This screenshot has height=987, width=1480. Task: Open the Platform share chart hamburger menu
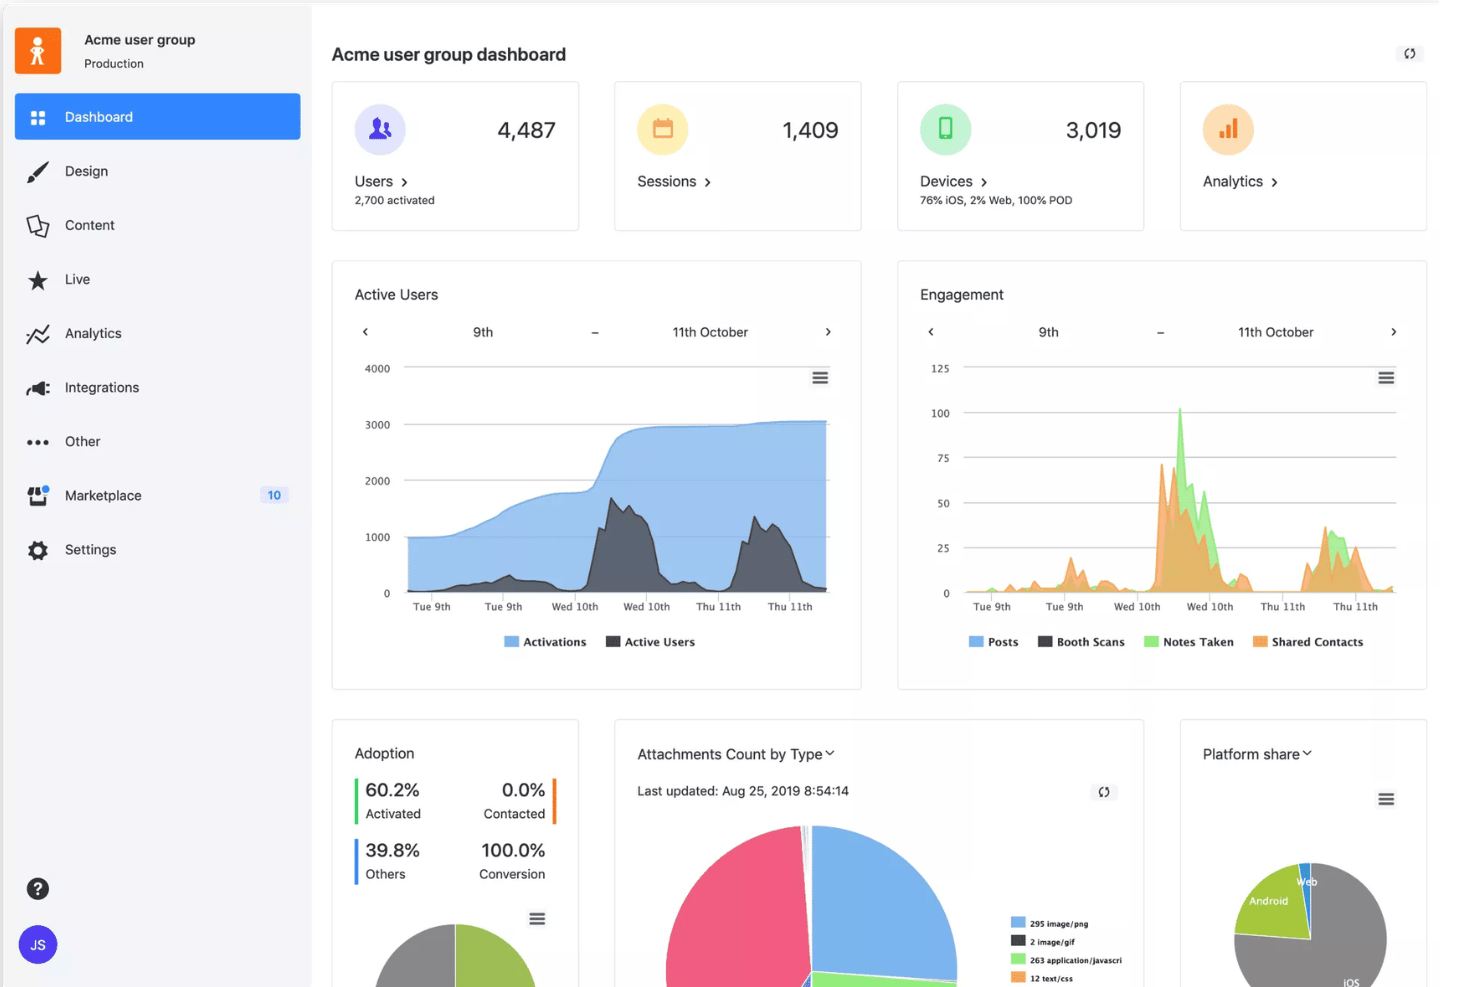coord(1386,799)
